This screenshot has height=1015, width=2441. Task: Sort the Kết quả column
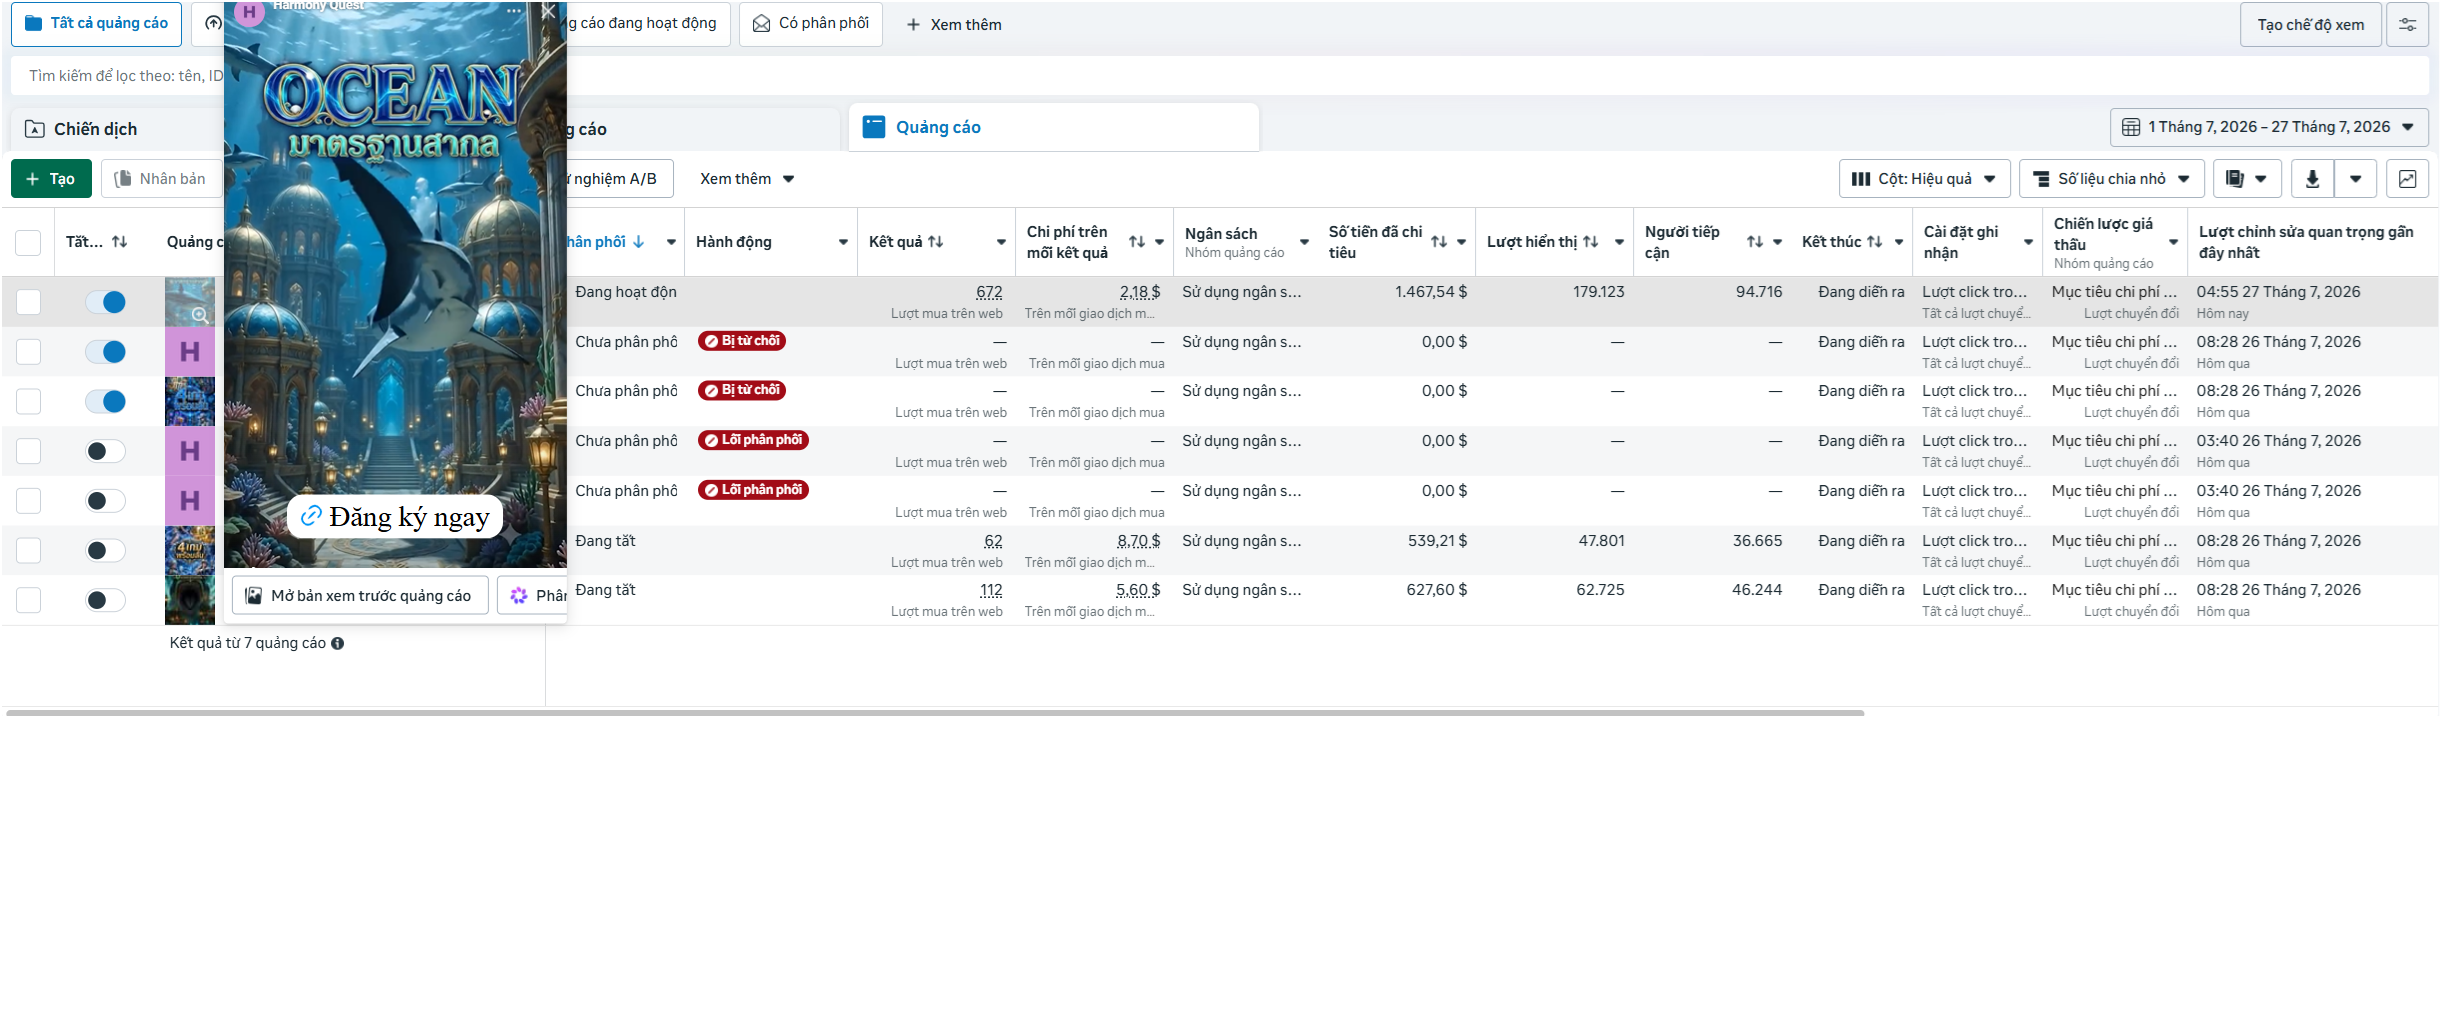pyautogui.click(x=936, y=241)
